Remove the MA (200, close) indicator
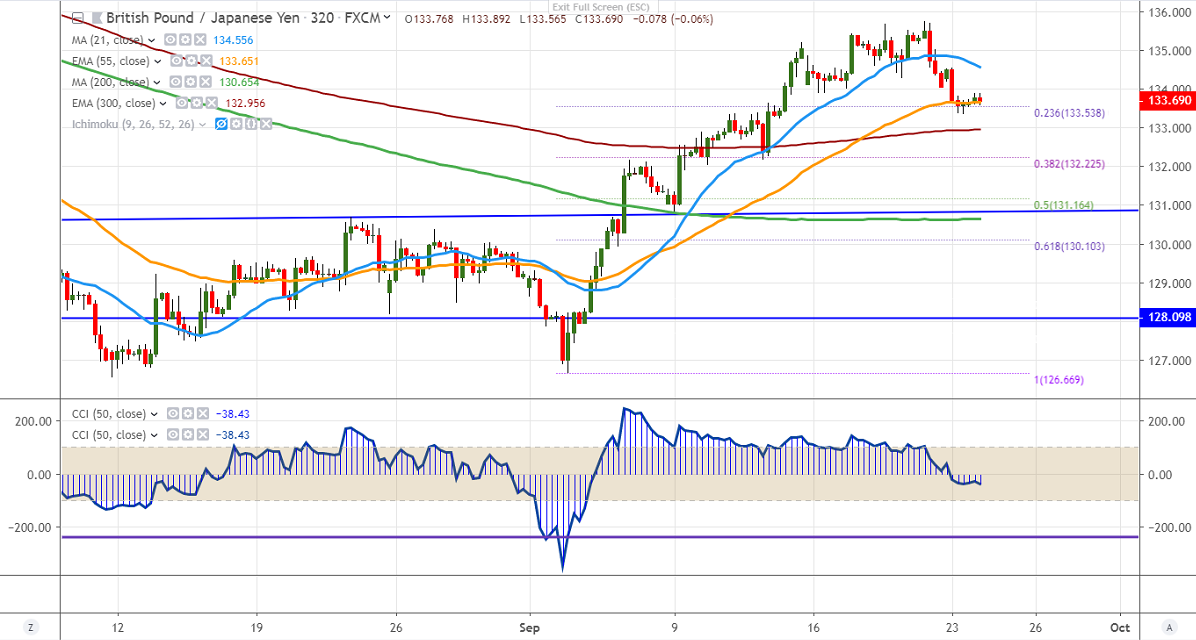The height and width of the screenshot is (640, 1196). (x=204, y=82)
